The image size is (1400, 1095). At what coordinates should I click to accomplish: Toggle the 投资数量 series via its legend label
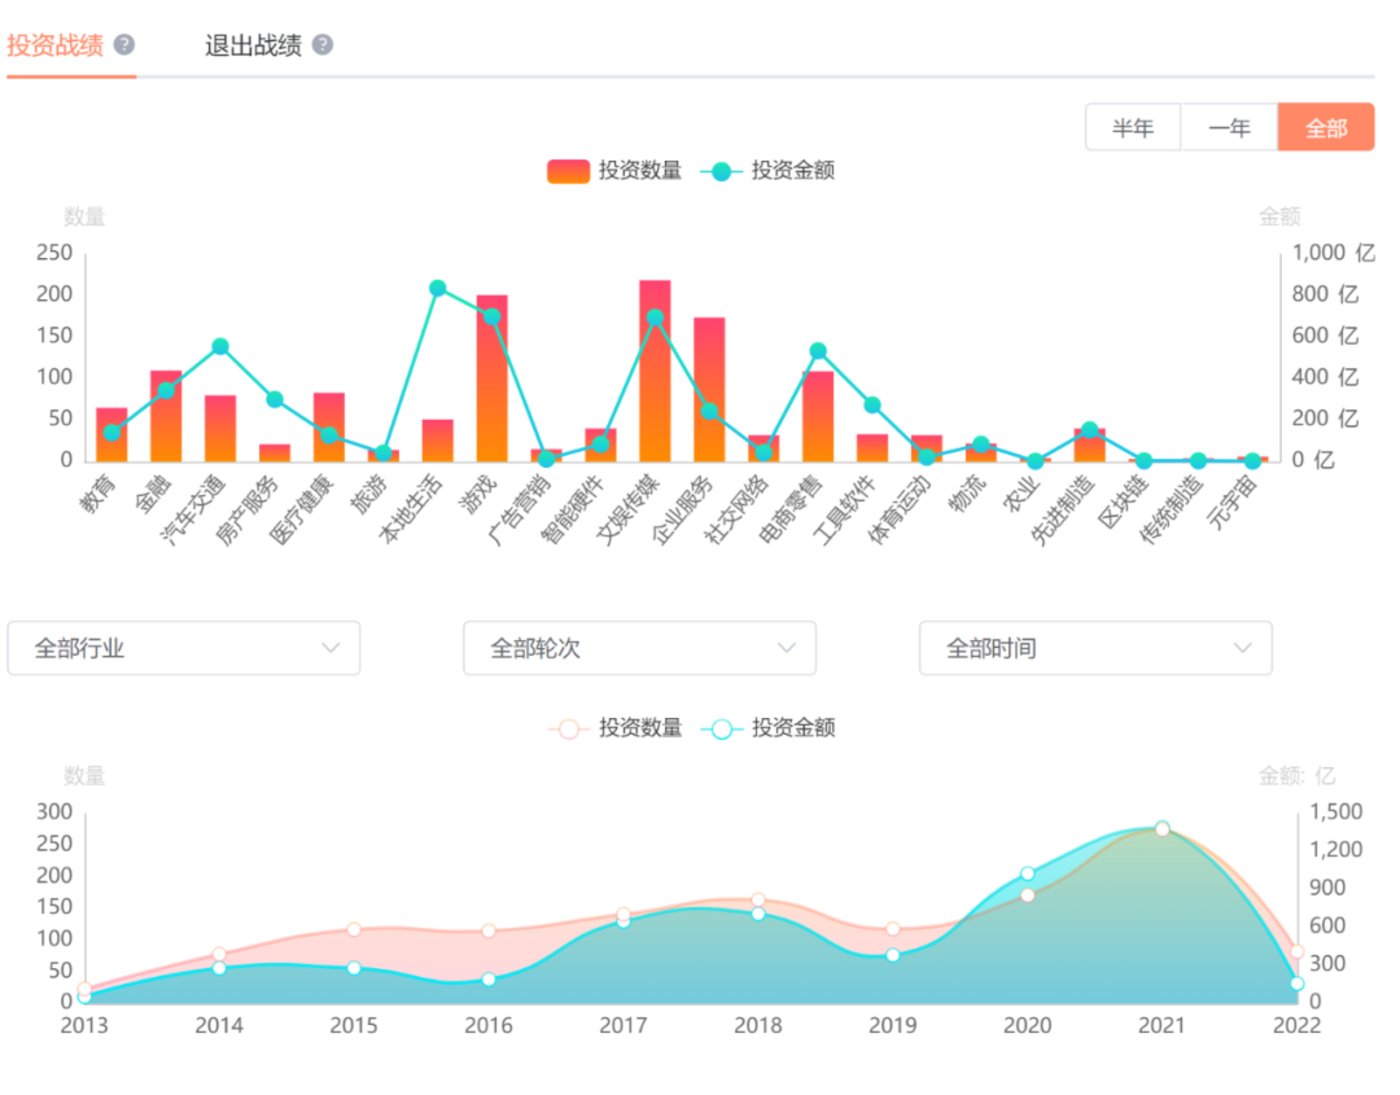tap(641, 170)
